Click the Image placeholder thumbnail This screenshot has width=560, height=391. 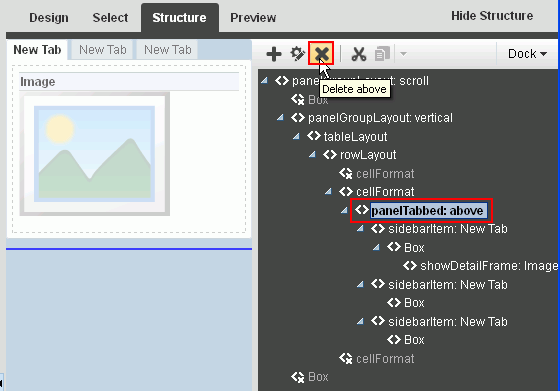click(x=95, y=154)
